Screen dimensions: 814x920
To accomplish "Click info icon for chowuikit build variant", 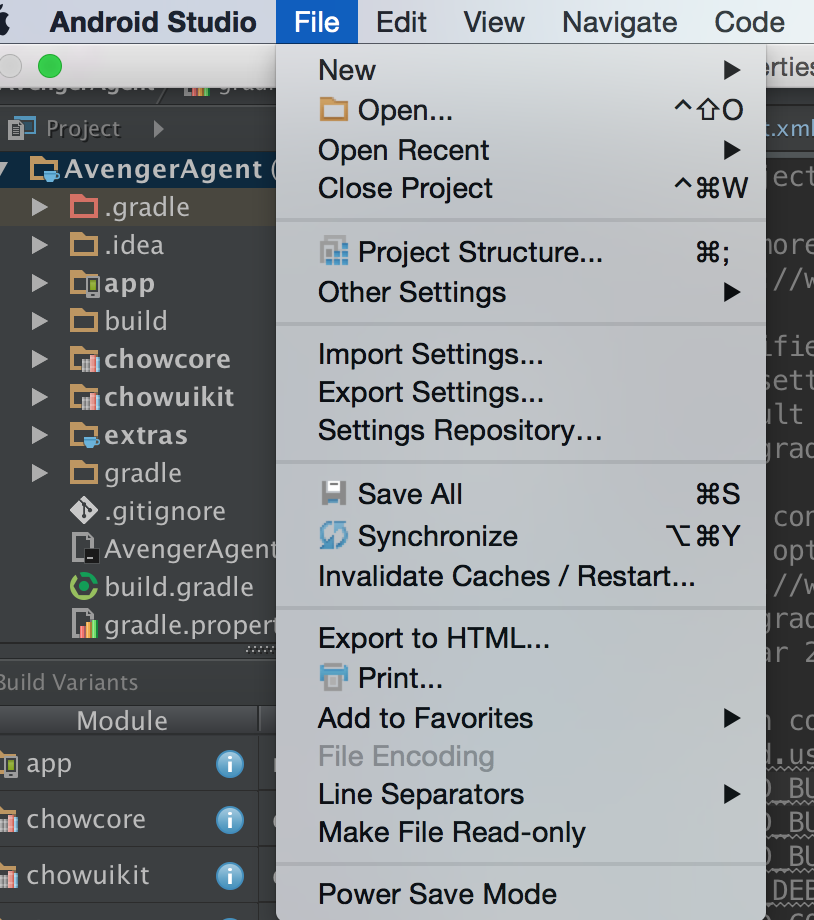I will click(229, 876).
